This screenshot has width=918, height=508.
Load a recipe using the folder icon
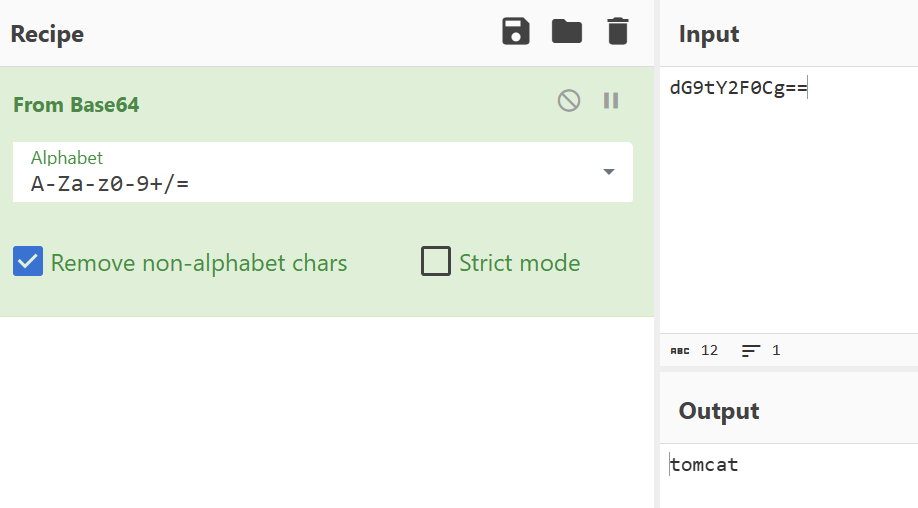[x=567, y=32]
